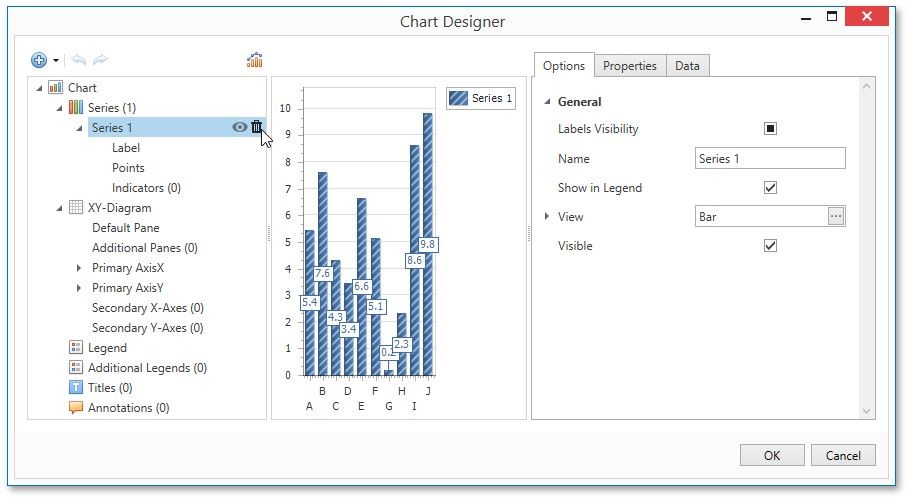Toggle Series 1 visibility eye icon
909x500 pixels.
[x=239, y=127]
